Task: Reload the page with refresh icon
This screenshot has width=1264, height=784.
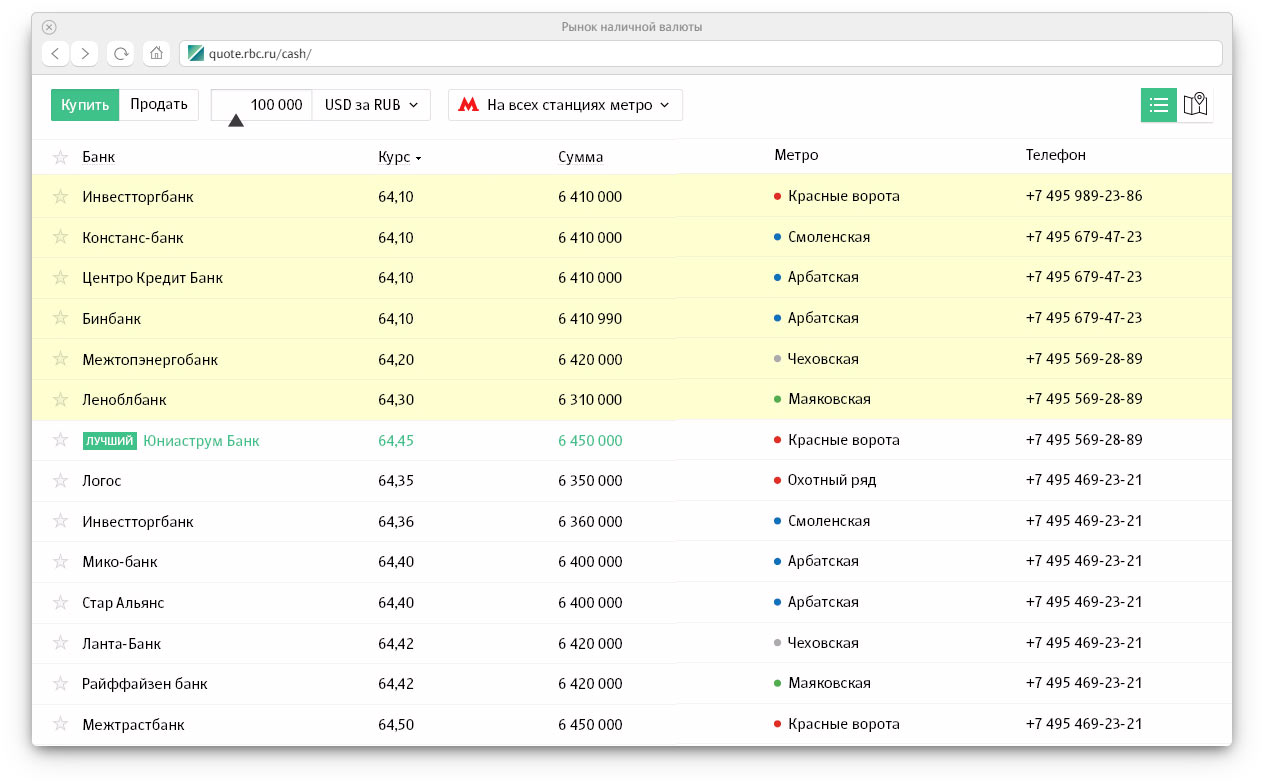Action: (x=121, y=53)
